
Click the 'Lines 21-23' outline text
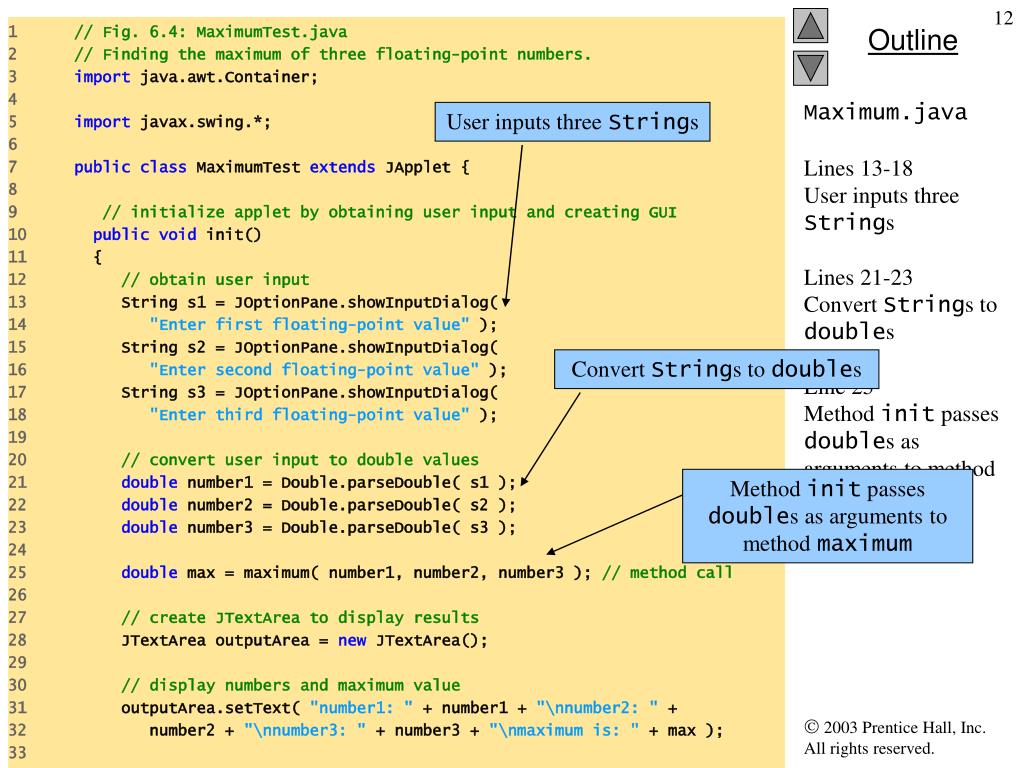coord(857,278)
